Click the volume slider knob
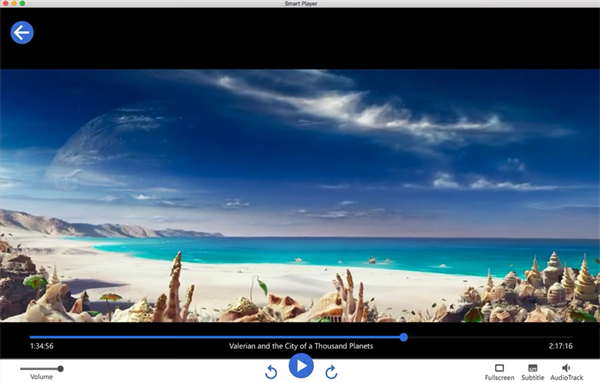 tap(60, 369)
